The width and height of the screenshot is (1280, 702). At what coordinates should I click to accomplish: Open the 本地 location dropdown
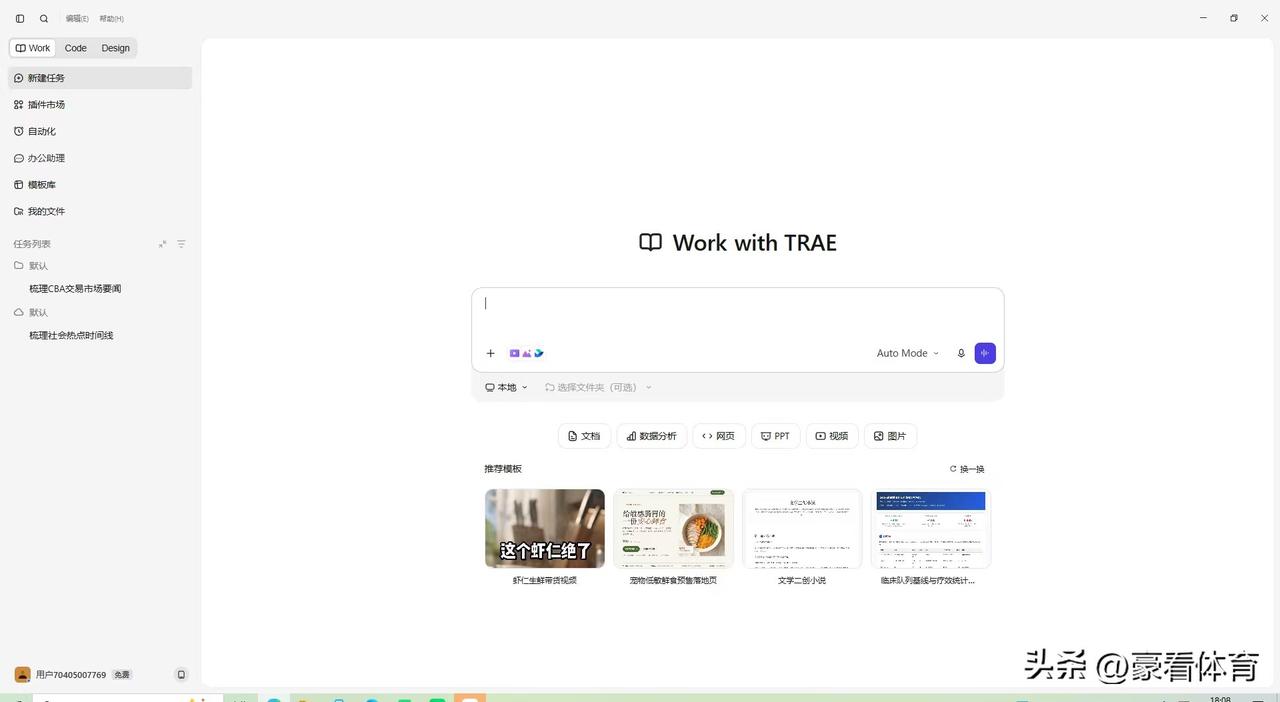pyautogui.click(x=506, y=388)
